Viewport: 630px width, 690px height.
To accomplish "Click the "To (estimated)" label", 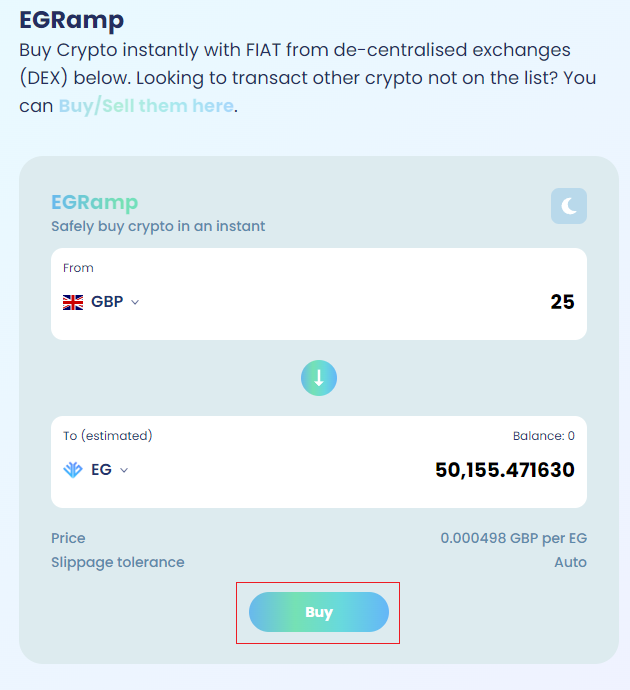I will click(107, 436).
